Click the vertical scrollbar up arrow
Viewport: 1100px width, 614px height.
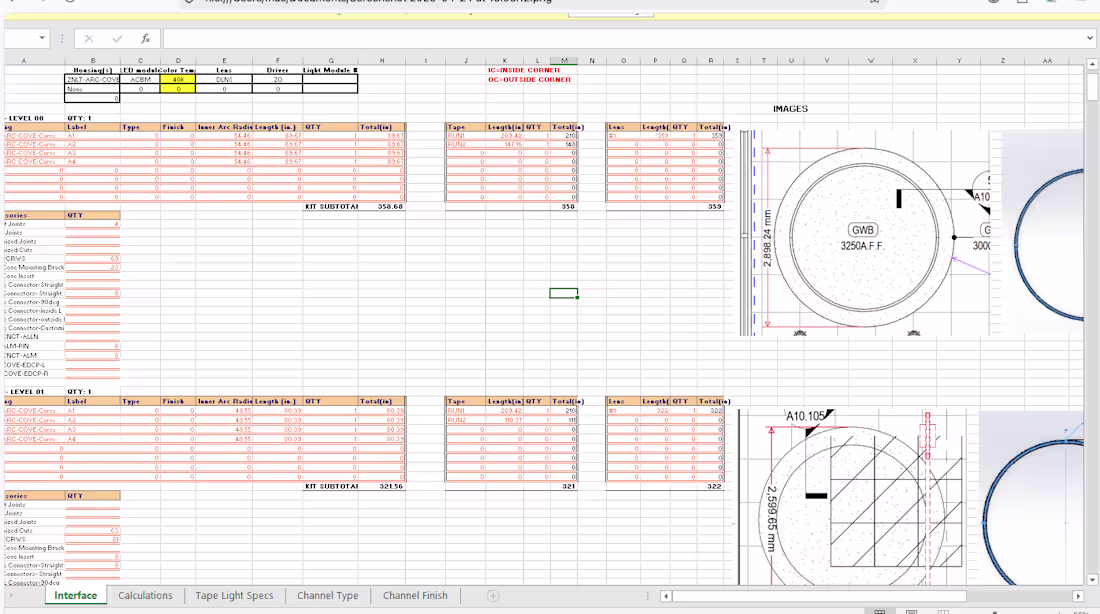click(1092, 65)
